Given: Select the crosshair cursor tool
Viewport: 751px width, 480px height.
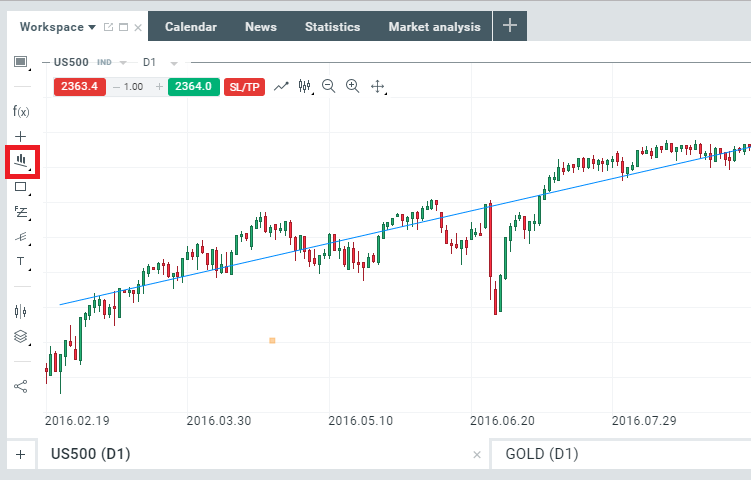Looking at the screenshot, I should click(x=21, y=136).
